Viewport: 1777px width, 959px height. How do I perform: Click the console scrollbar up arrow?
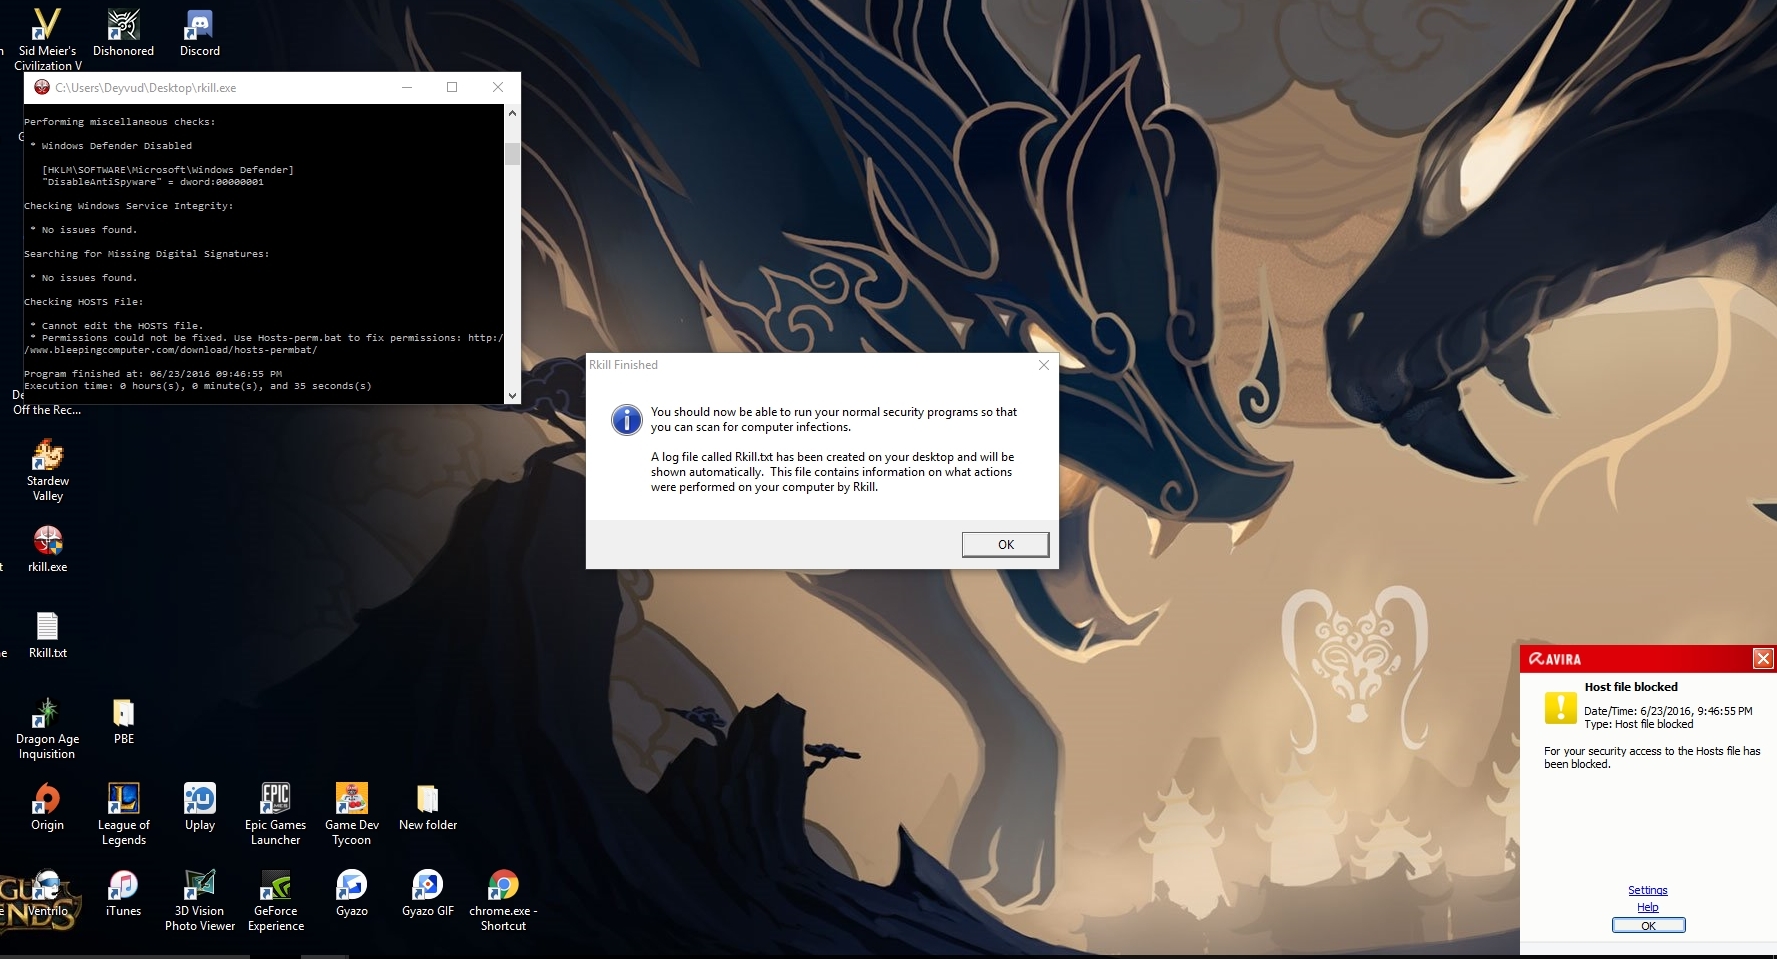(x=513, y=112)
